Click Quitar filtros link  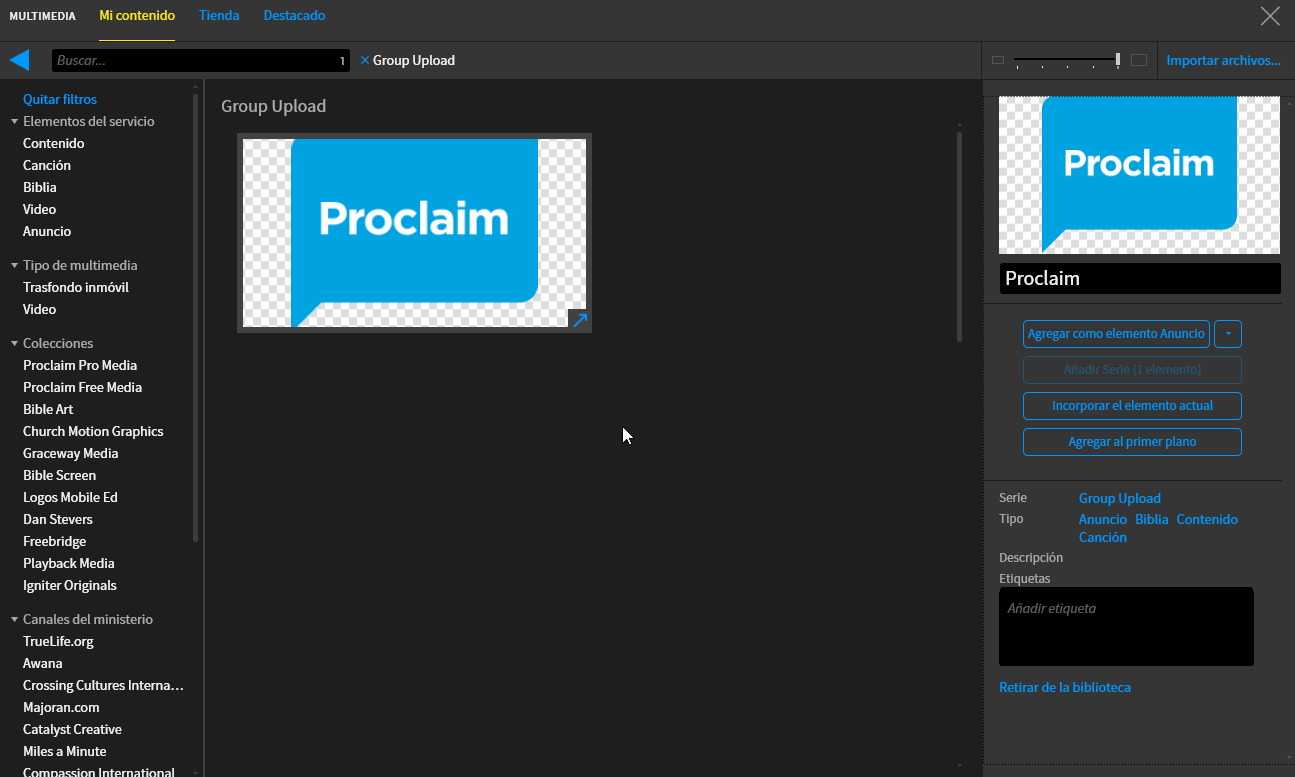click(x=60, y=99)
